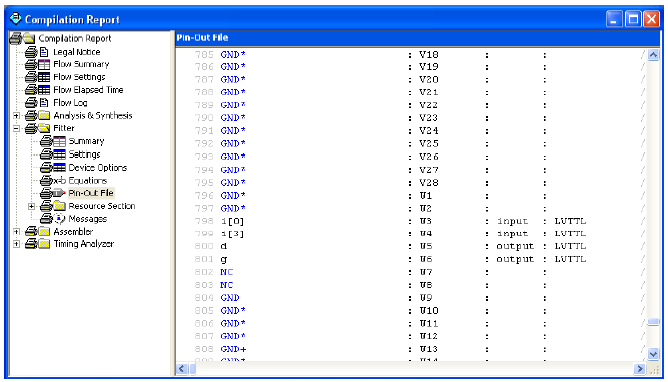Viewport: 668px width, 382px height.
Task: Click the Analysis & Synthesis folder icon
Action: (x=44, y=115)
